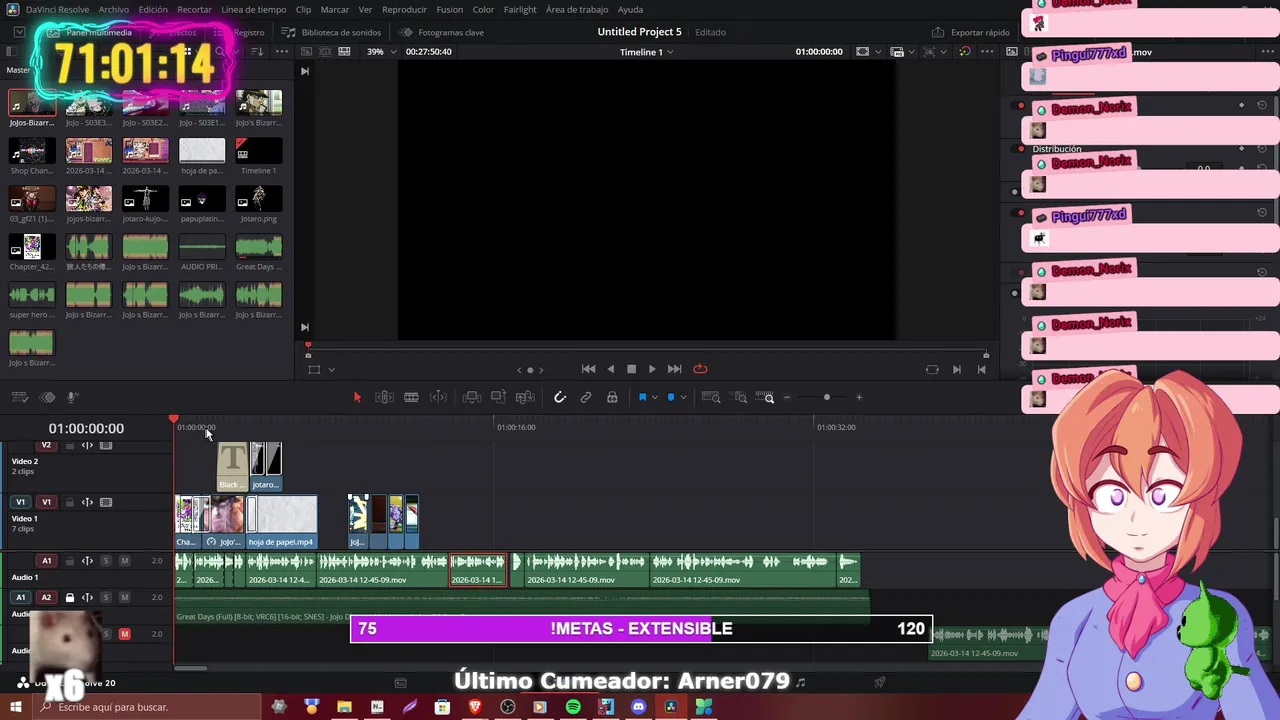Jump to first frame button
Image resolution: width=1280 pixels, height=720 pixels.
[588, 369]
